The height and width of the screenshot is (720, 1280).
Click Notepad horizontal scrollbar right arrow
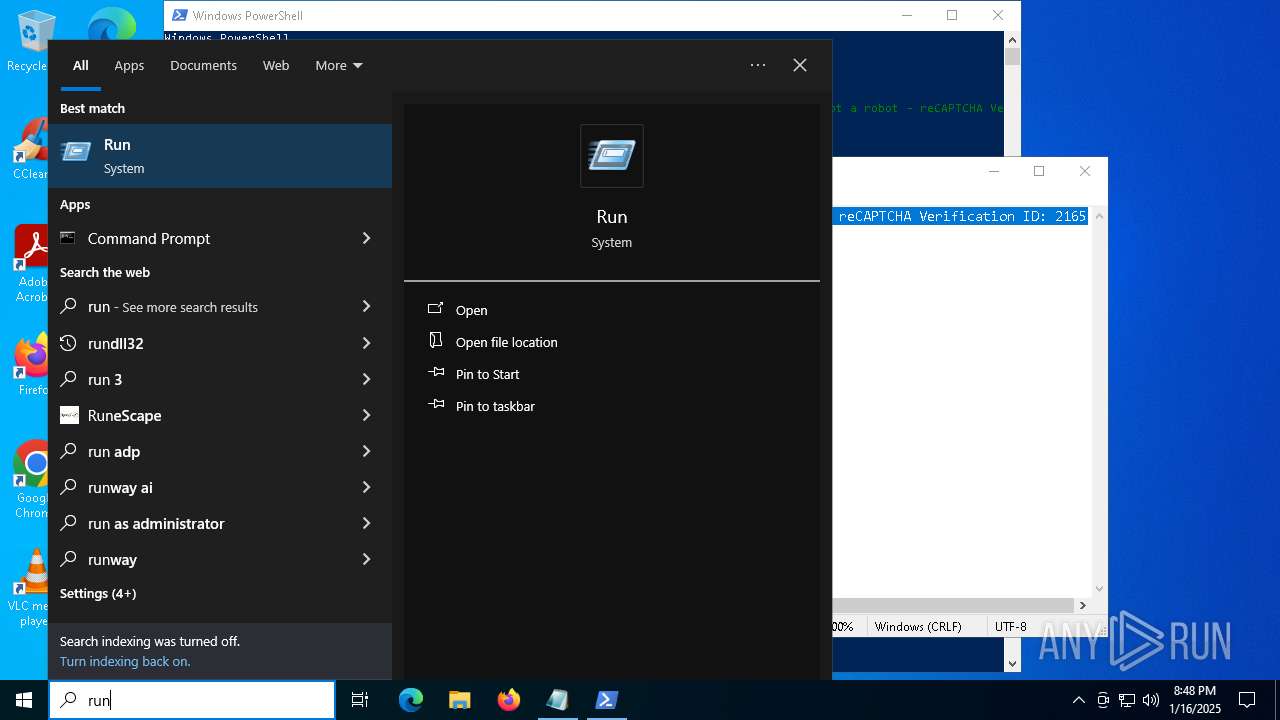(1082, 605)
